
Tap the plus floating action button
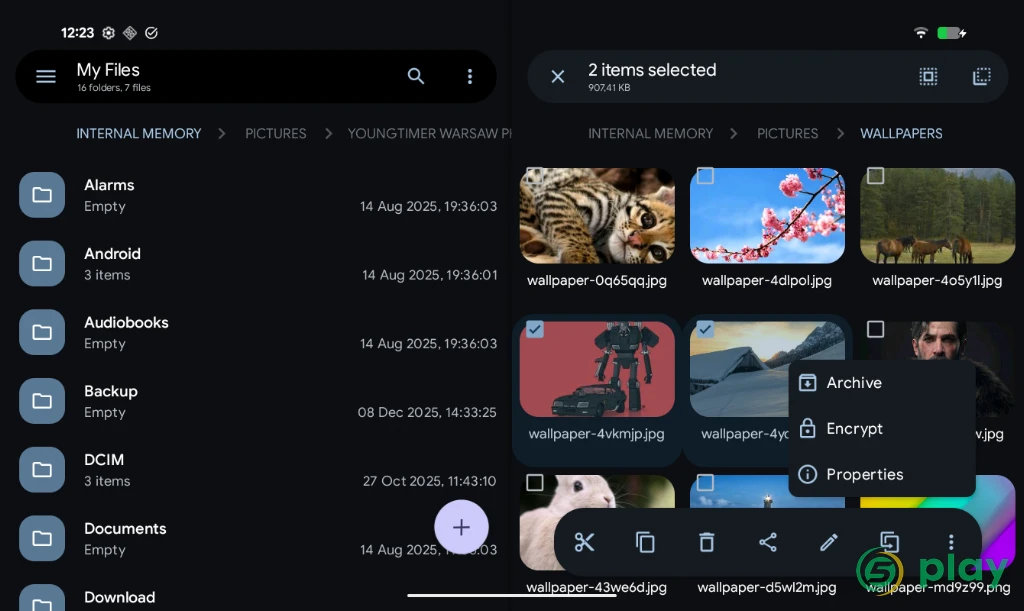tap(461, 527)
